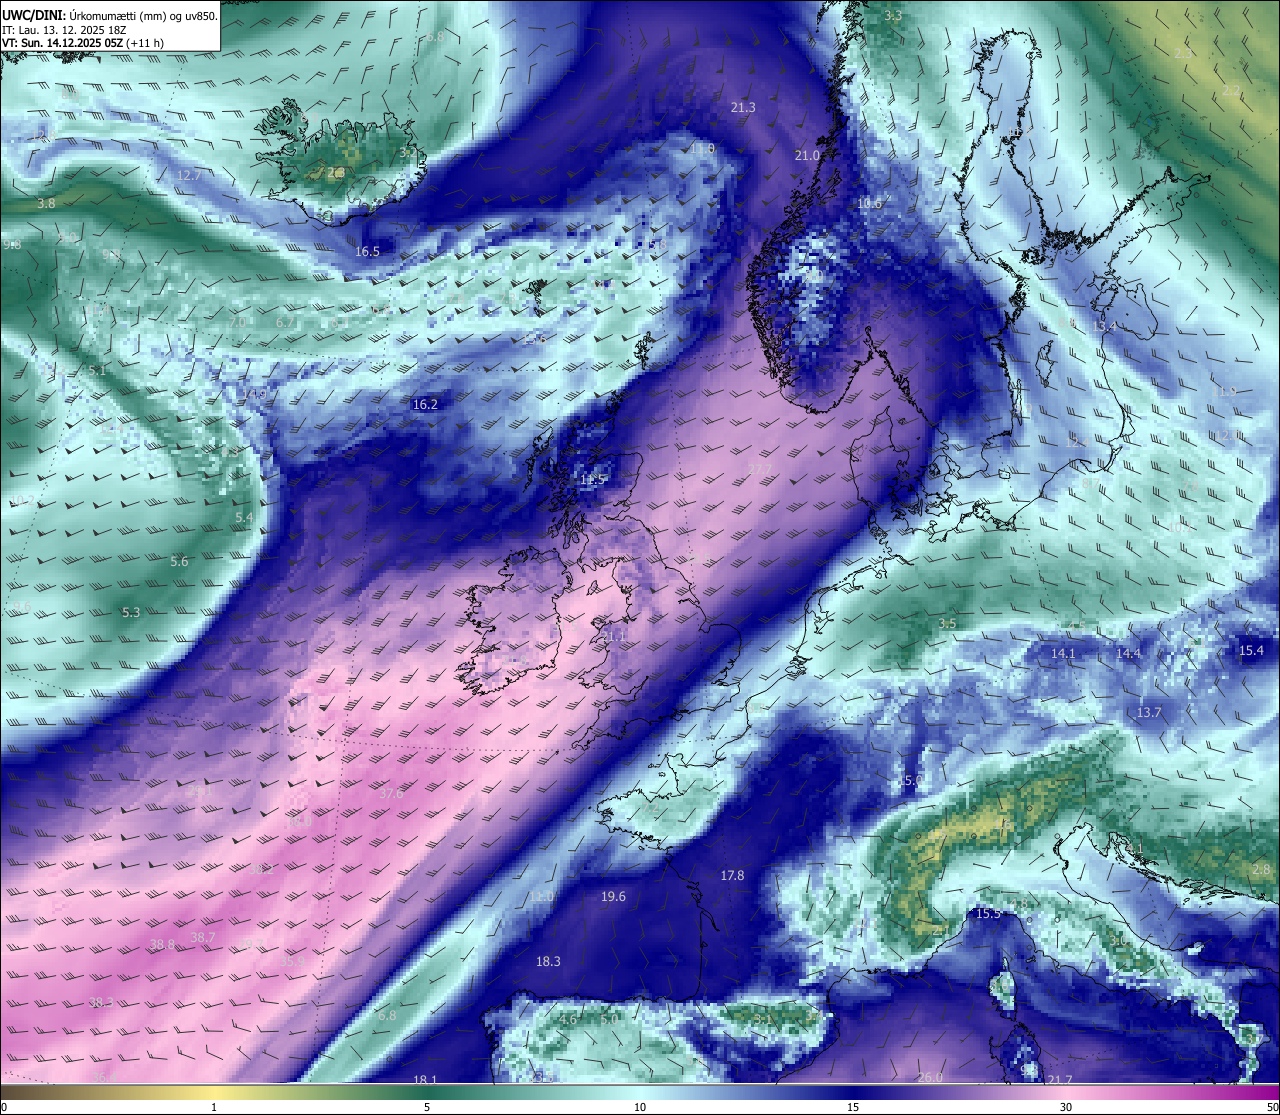Click the 2.8 value near the Balkans

(1261, 870)
